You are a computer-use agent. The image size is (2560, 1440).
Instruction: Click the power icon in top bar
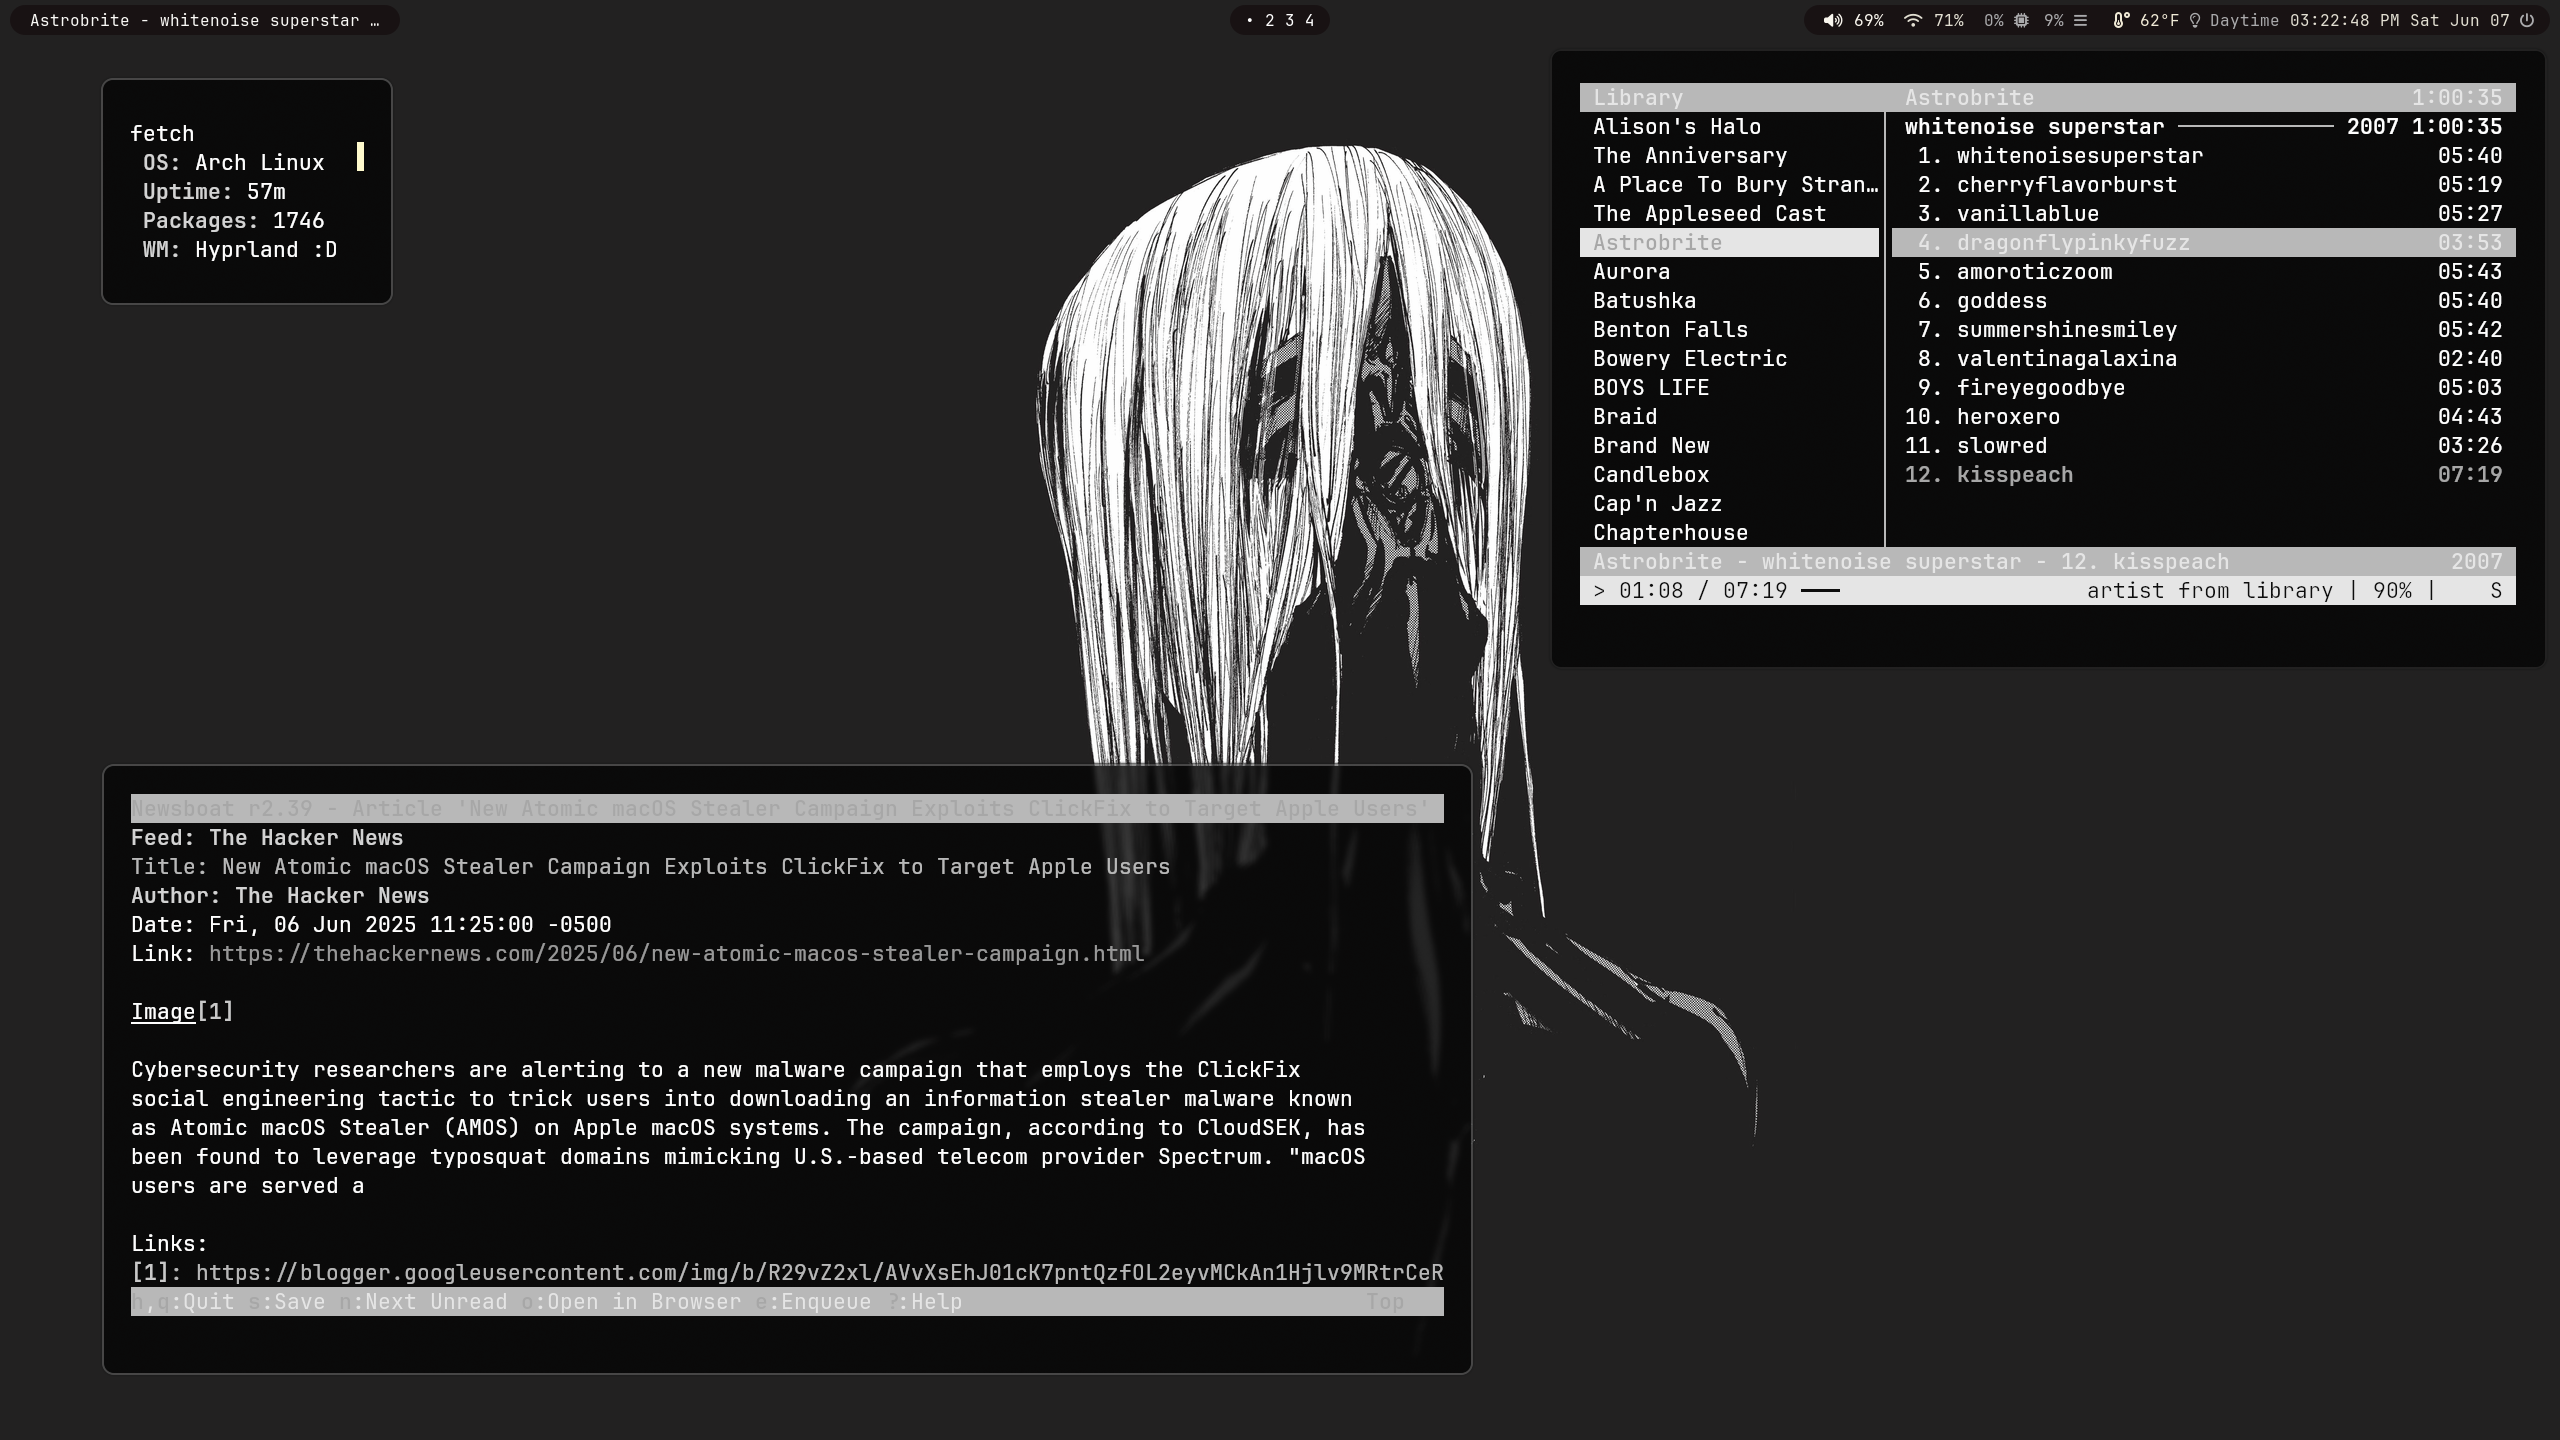click(2527, 20)
